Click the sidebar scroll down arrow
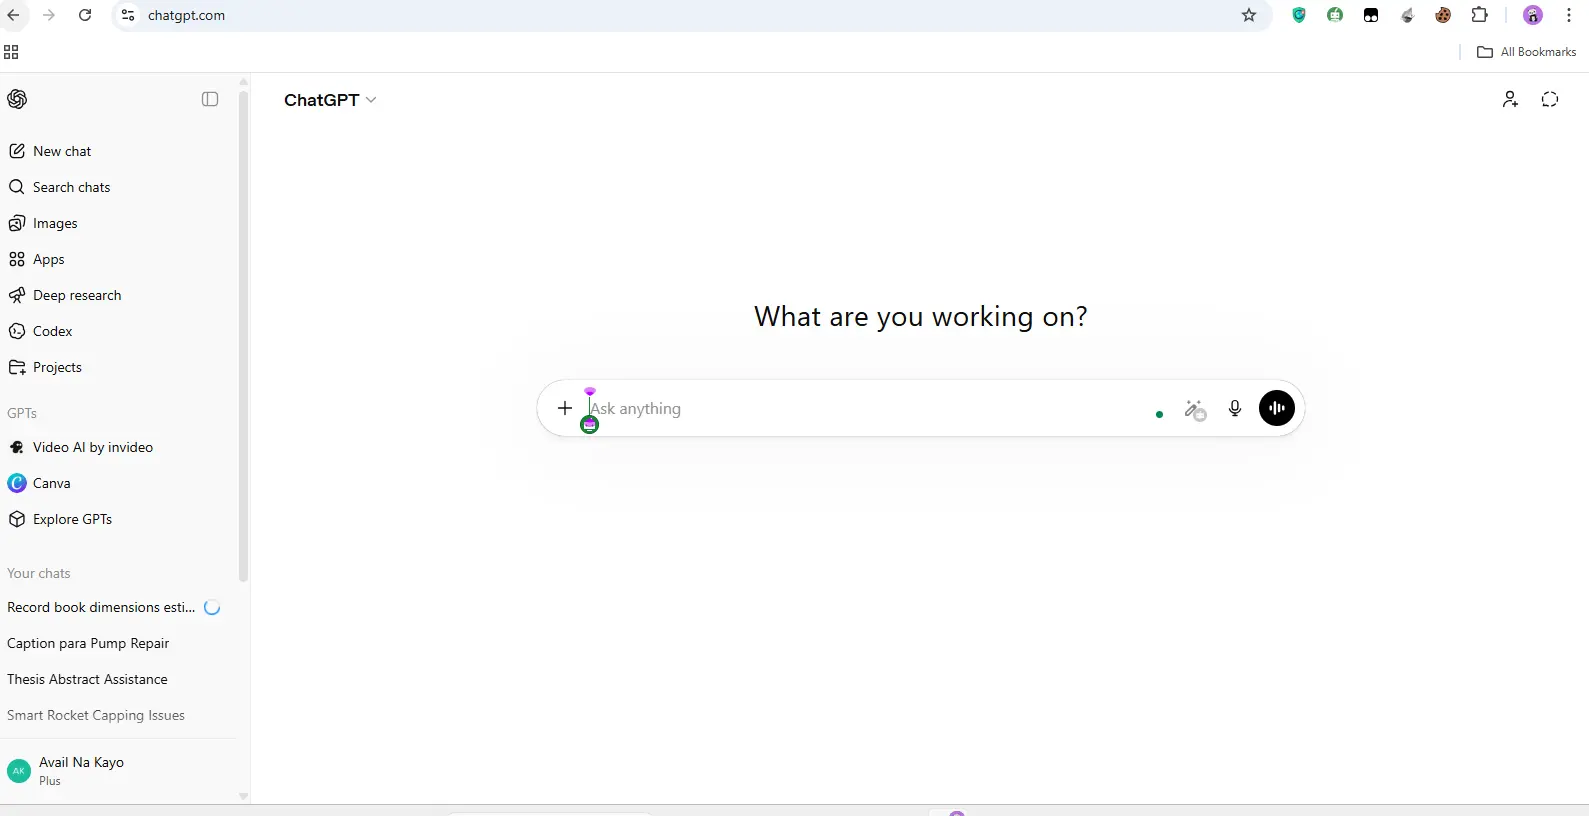The width and height of the screenshot is (1589, 816). (243, 796)
